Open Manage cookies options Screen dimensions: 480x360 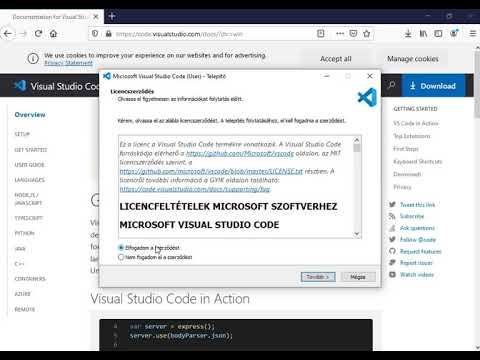coord(413,59)
